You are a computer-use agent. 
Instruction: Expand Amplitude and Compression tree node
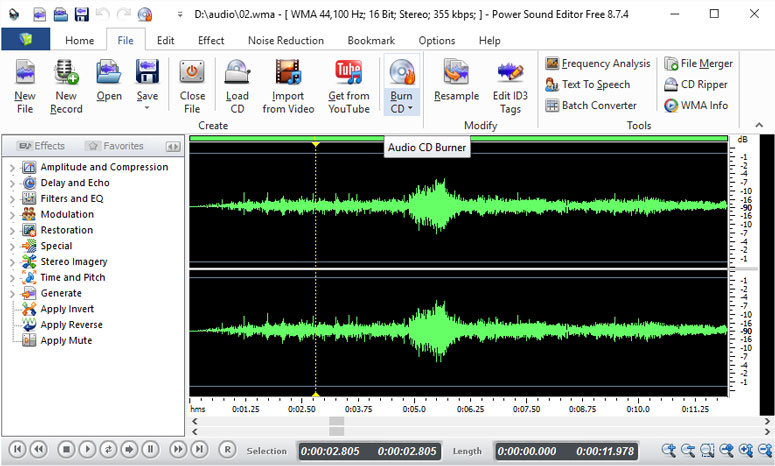(12, 167)
